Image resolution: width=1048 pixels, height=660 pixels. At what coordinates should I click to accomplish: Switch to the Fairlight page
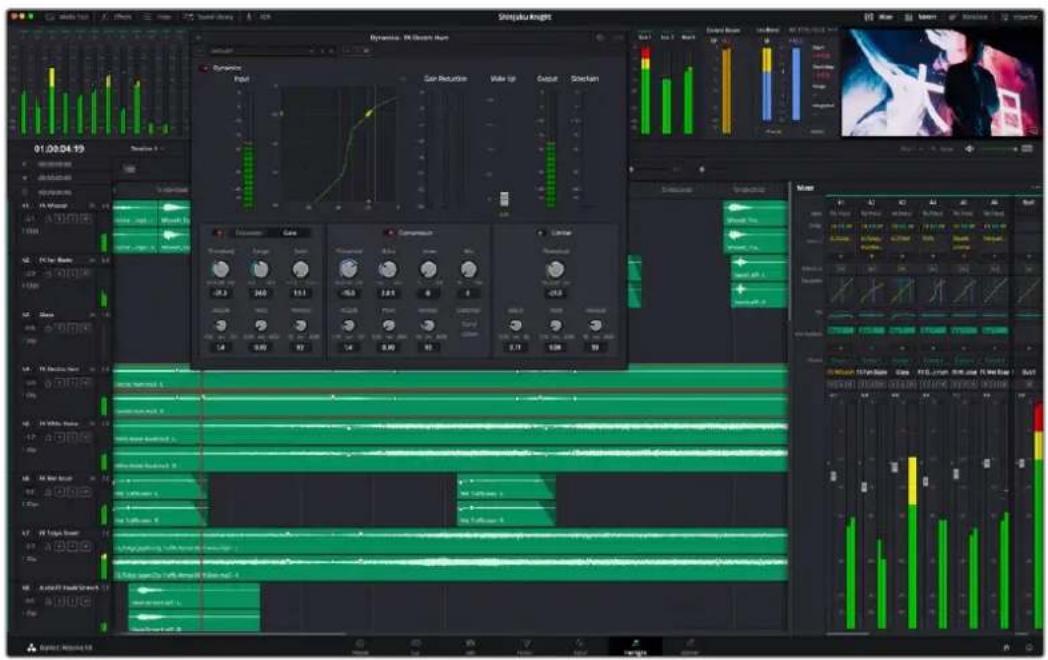tap(635, 647)
